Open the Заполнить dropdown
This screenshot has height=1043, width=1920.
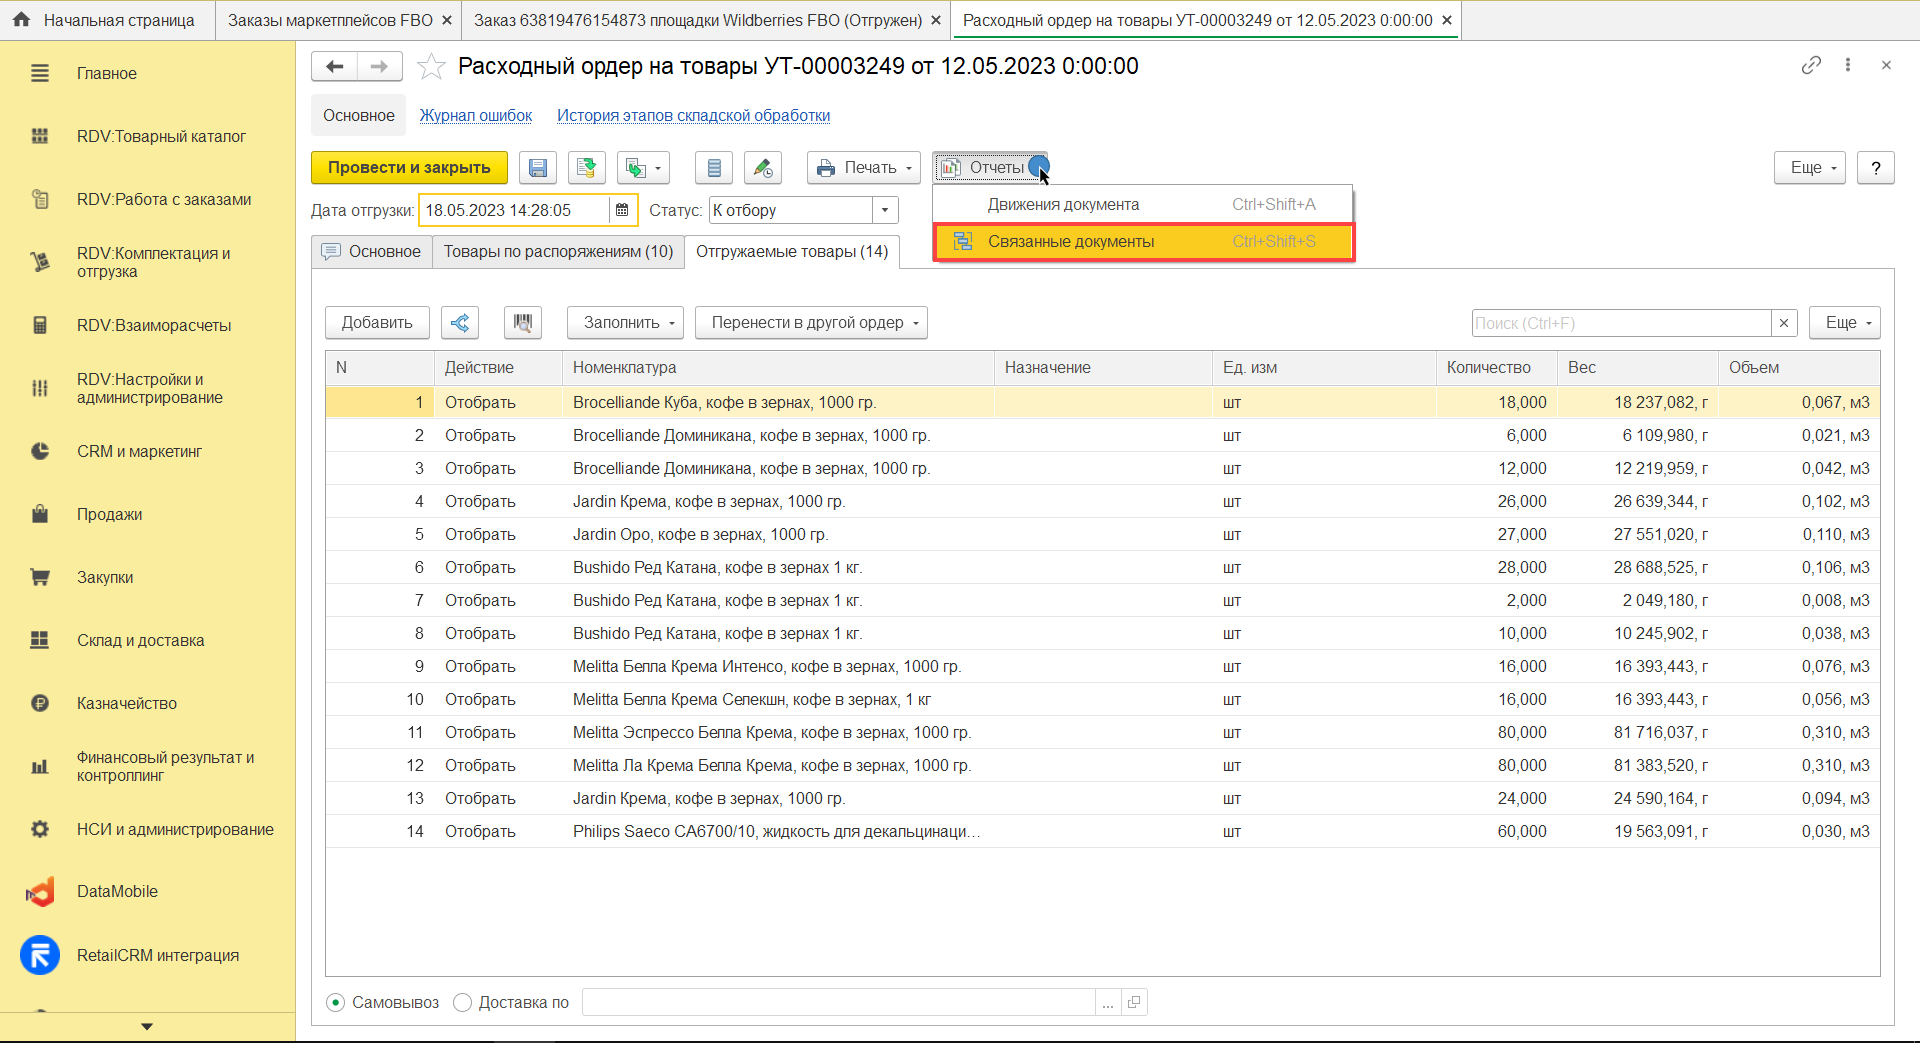click(626, 323)
